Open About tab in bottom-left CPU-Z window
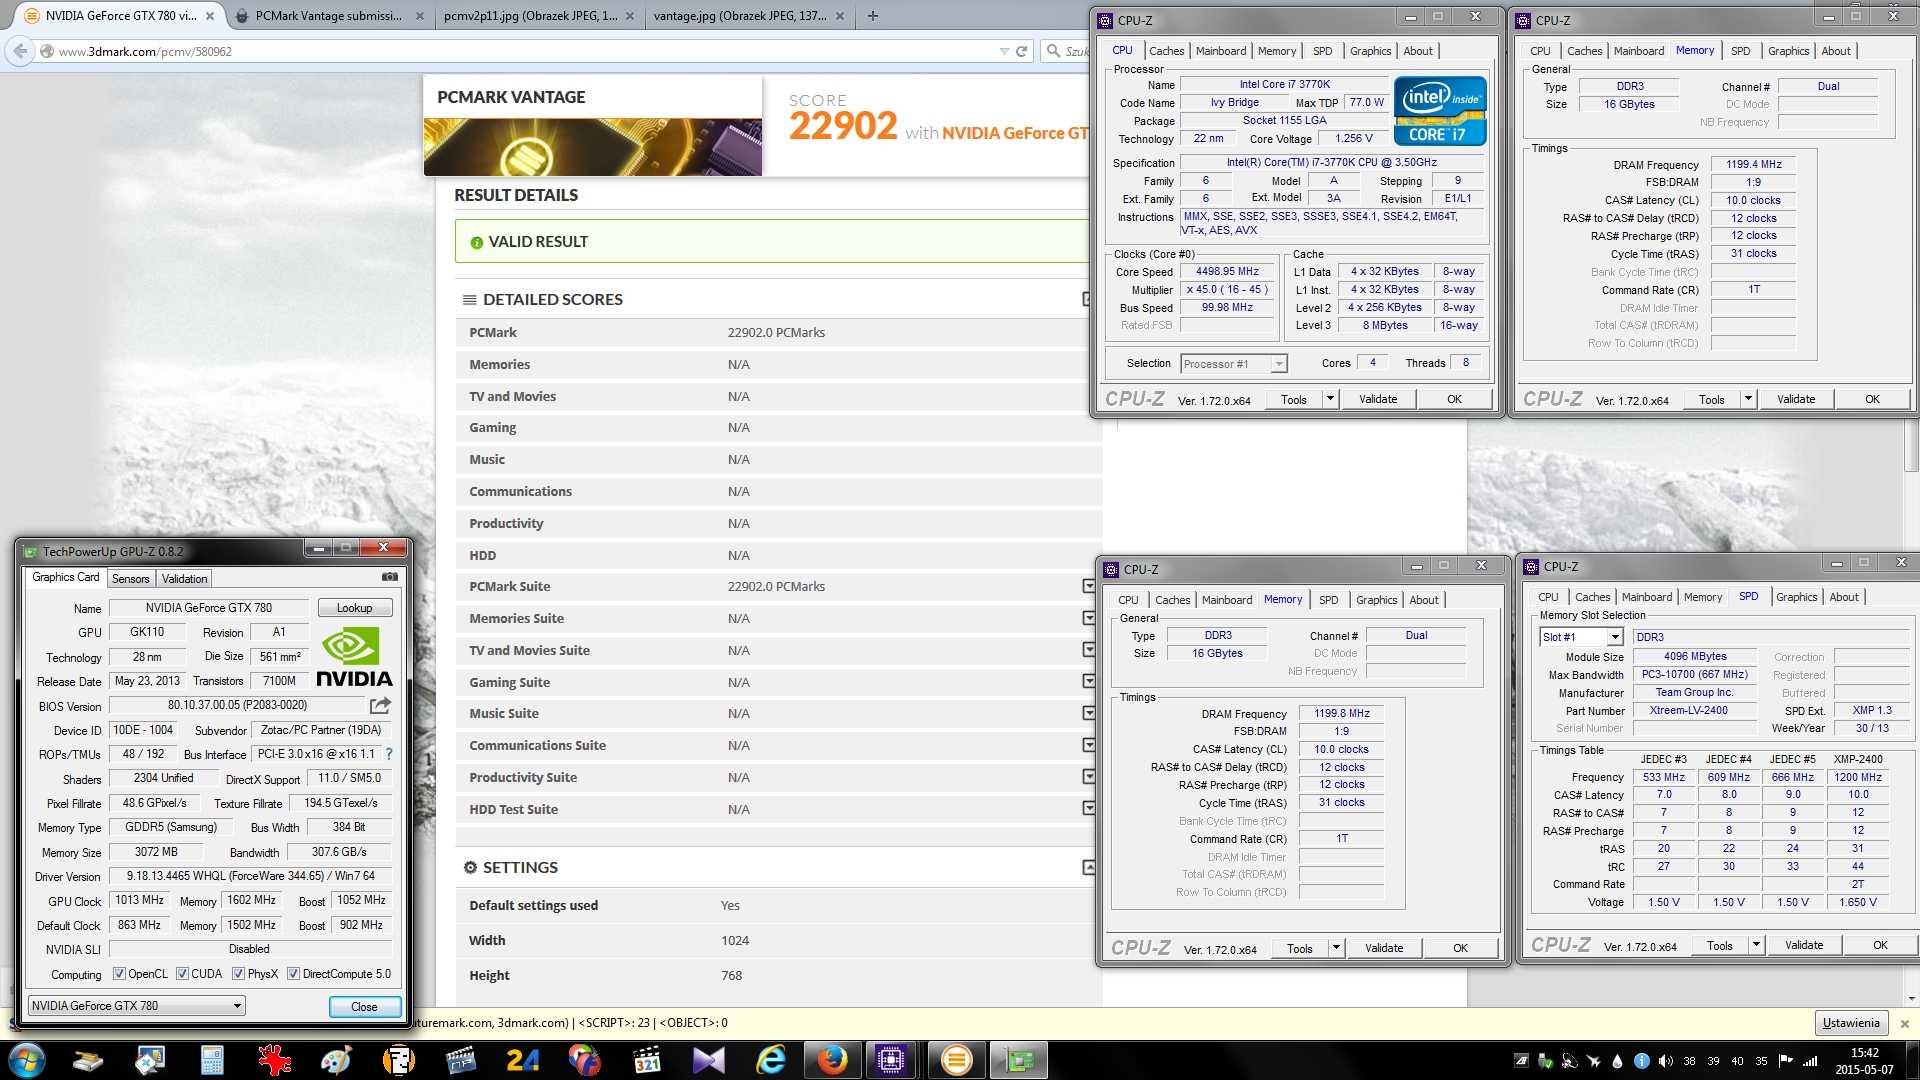Screen dimensions: 1920x1080 tap(1424, 600)
